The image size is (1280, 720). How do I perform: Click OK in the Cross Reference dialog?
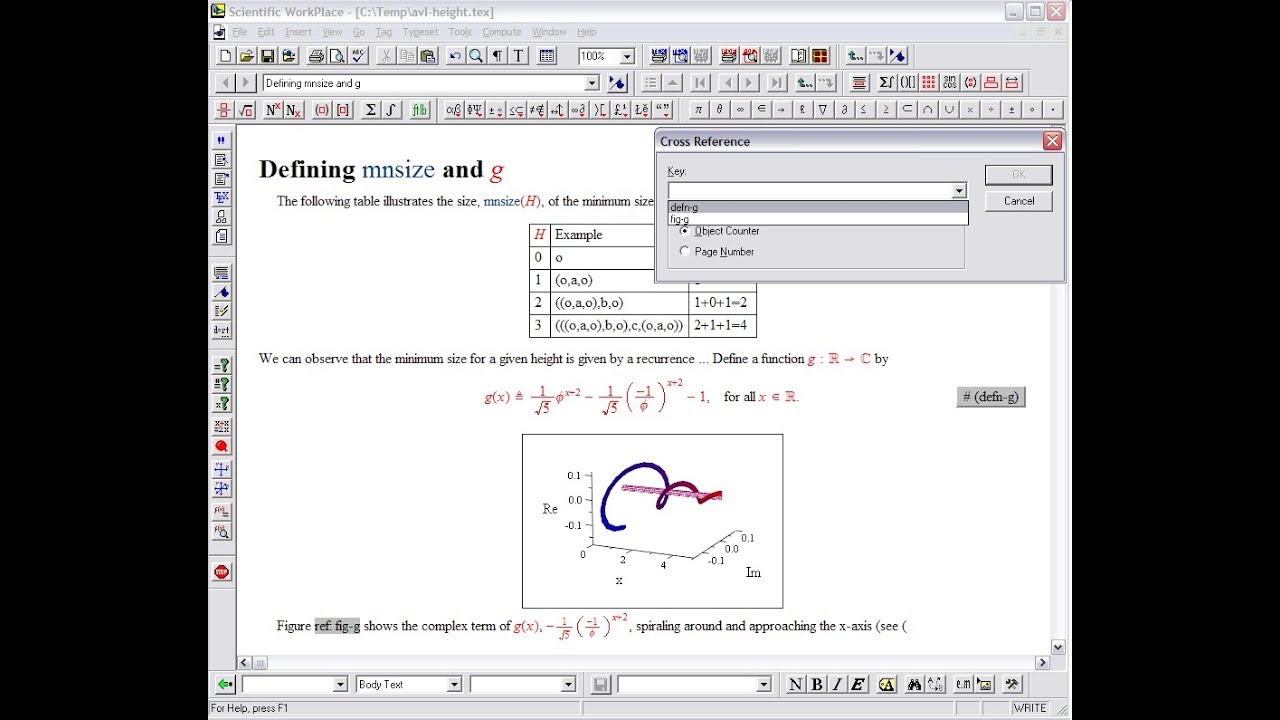point(1019,175)
